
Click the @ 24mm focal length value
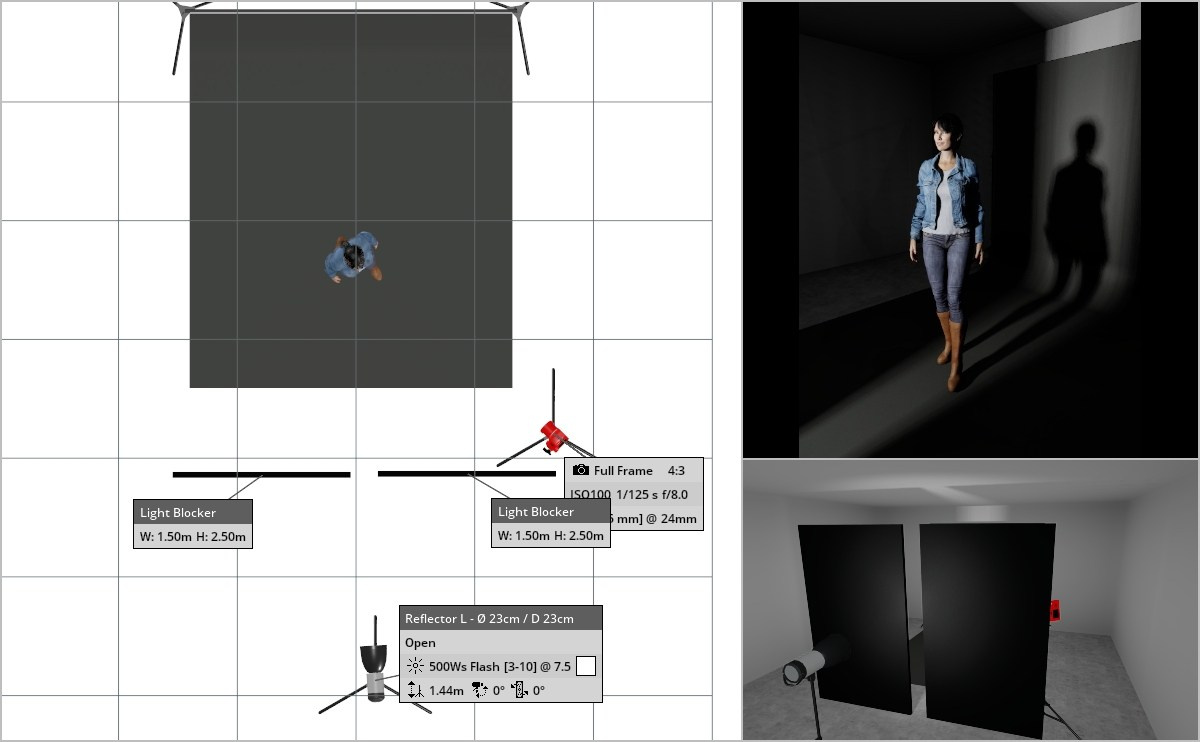tap(660, 519)
